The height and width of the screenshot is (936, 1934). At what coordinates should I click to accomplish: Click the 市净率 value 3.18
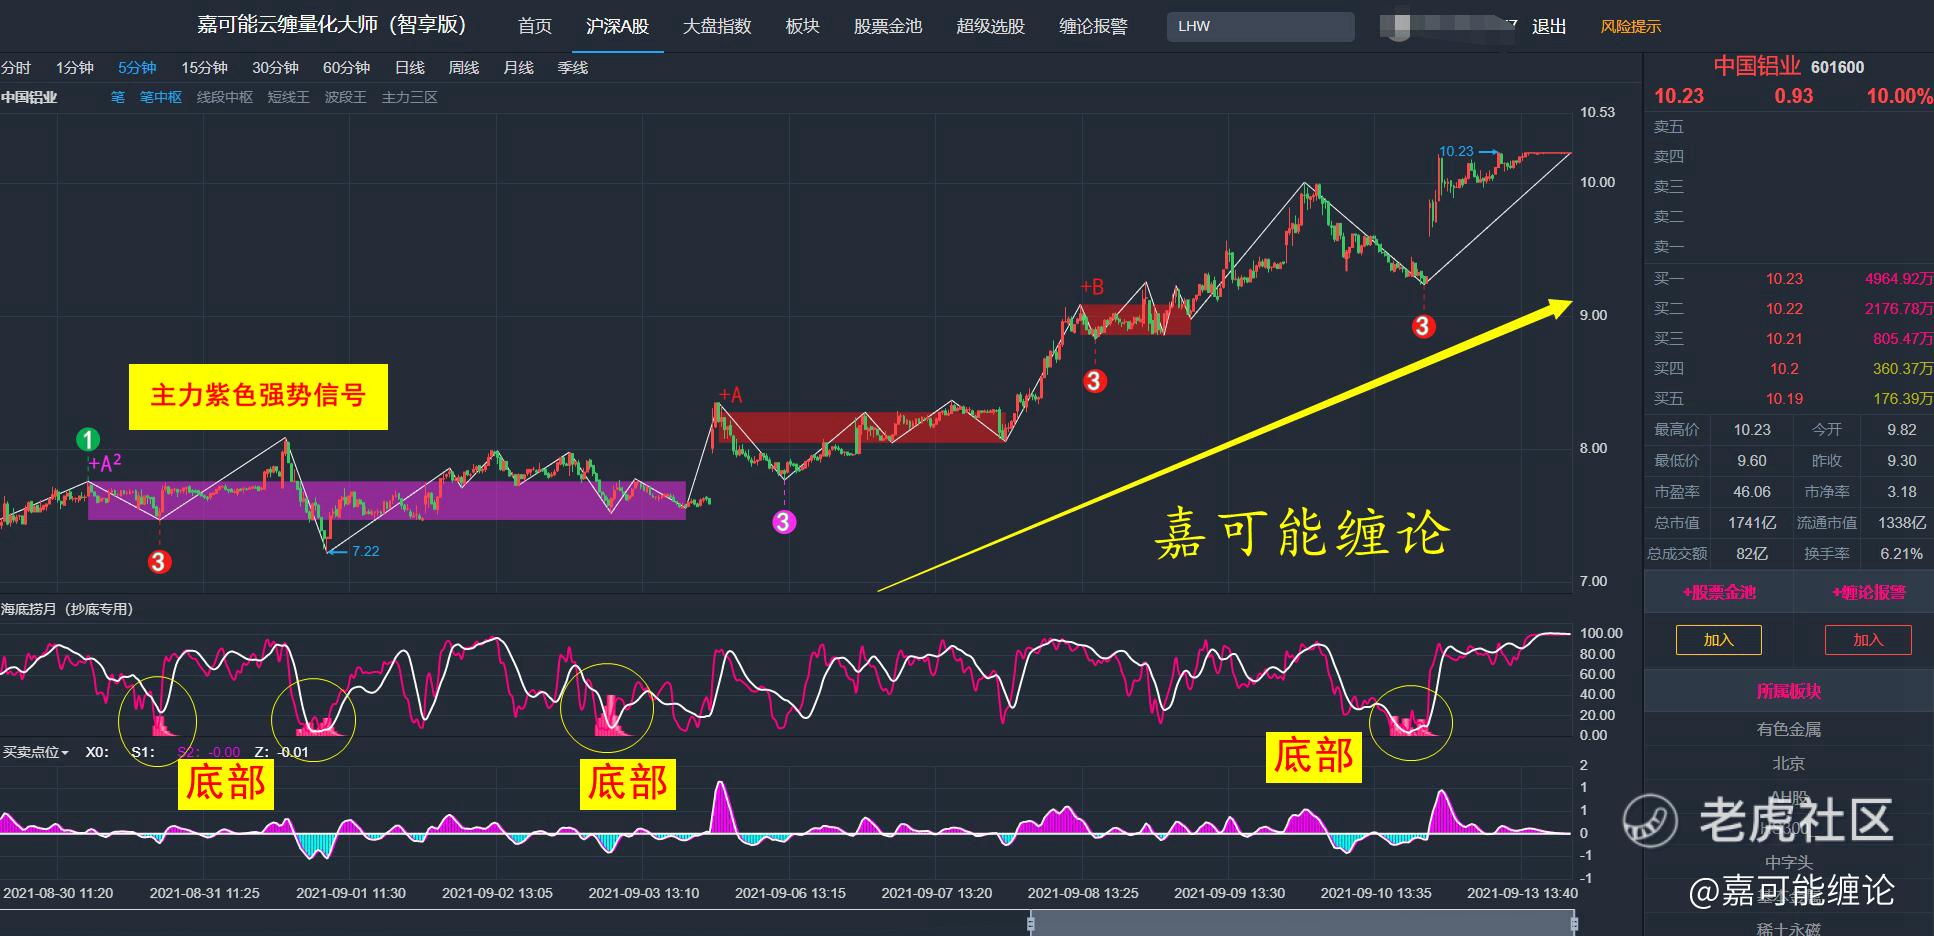(x=1901, y=492)
